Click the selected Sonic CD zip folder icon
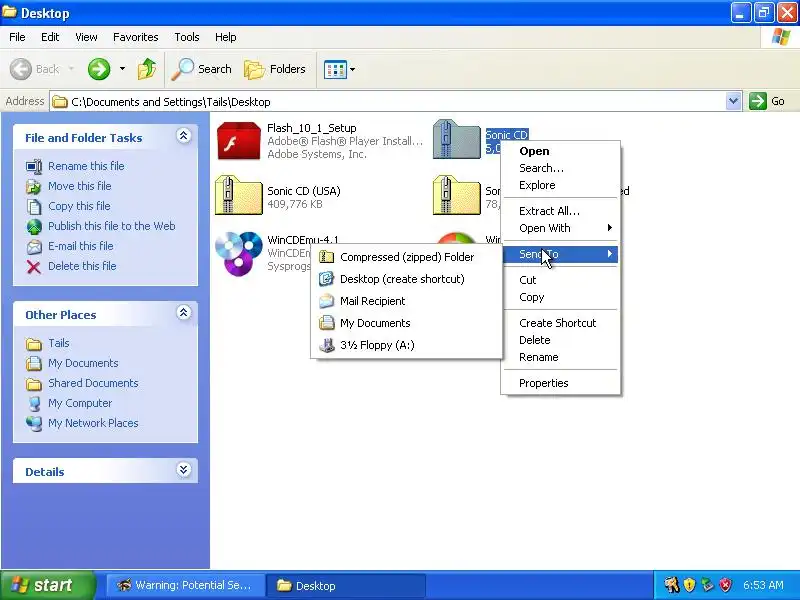Viewport: 800px width, 600px height. [x=457, y=139]
